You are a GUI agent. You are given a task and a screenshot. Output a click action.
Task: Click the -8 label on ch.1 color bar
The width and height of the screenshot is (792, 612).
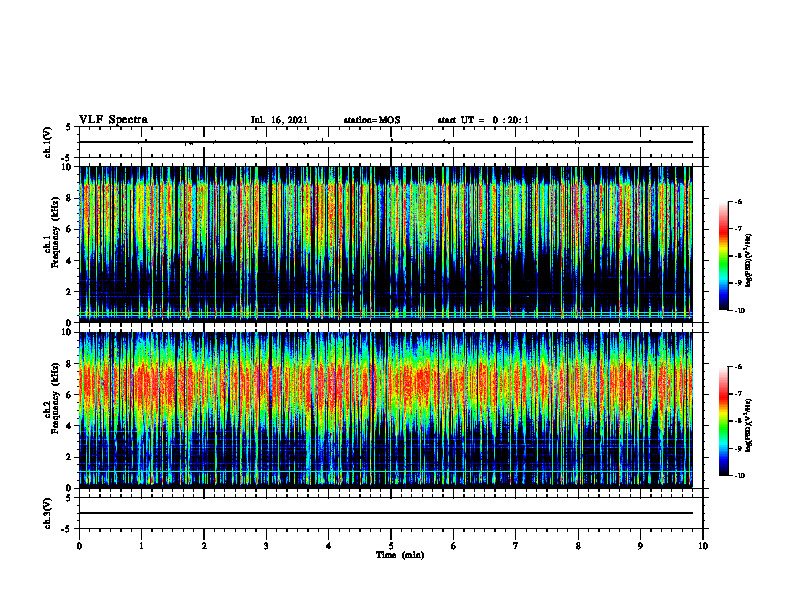738,256
